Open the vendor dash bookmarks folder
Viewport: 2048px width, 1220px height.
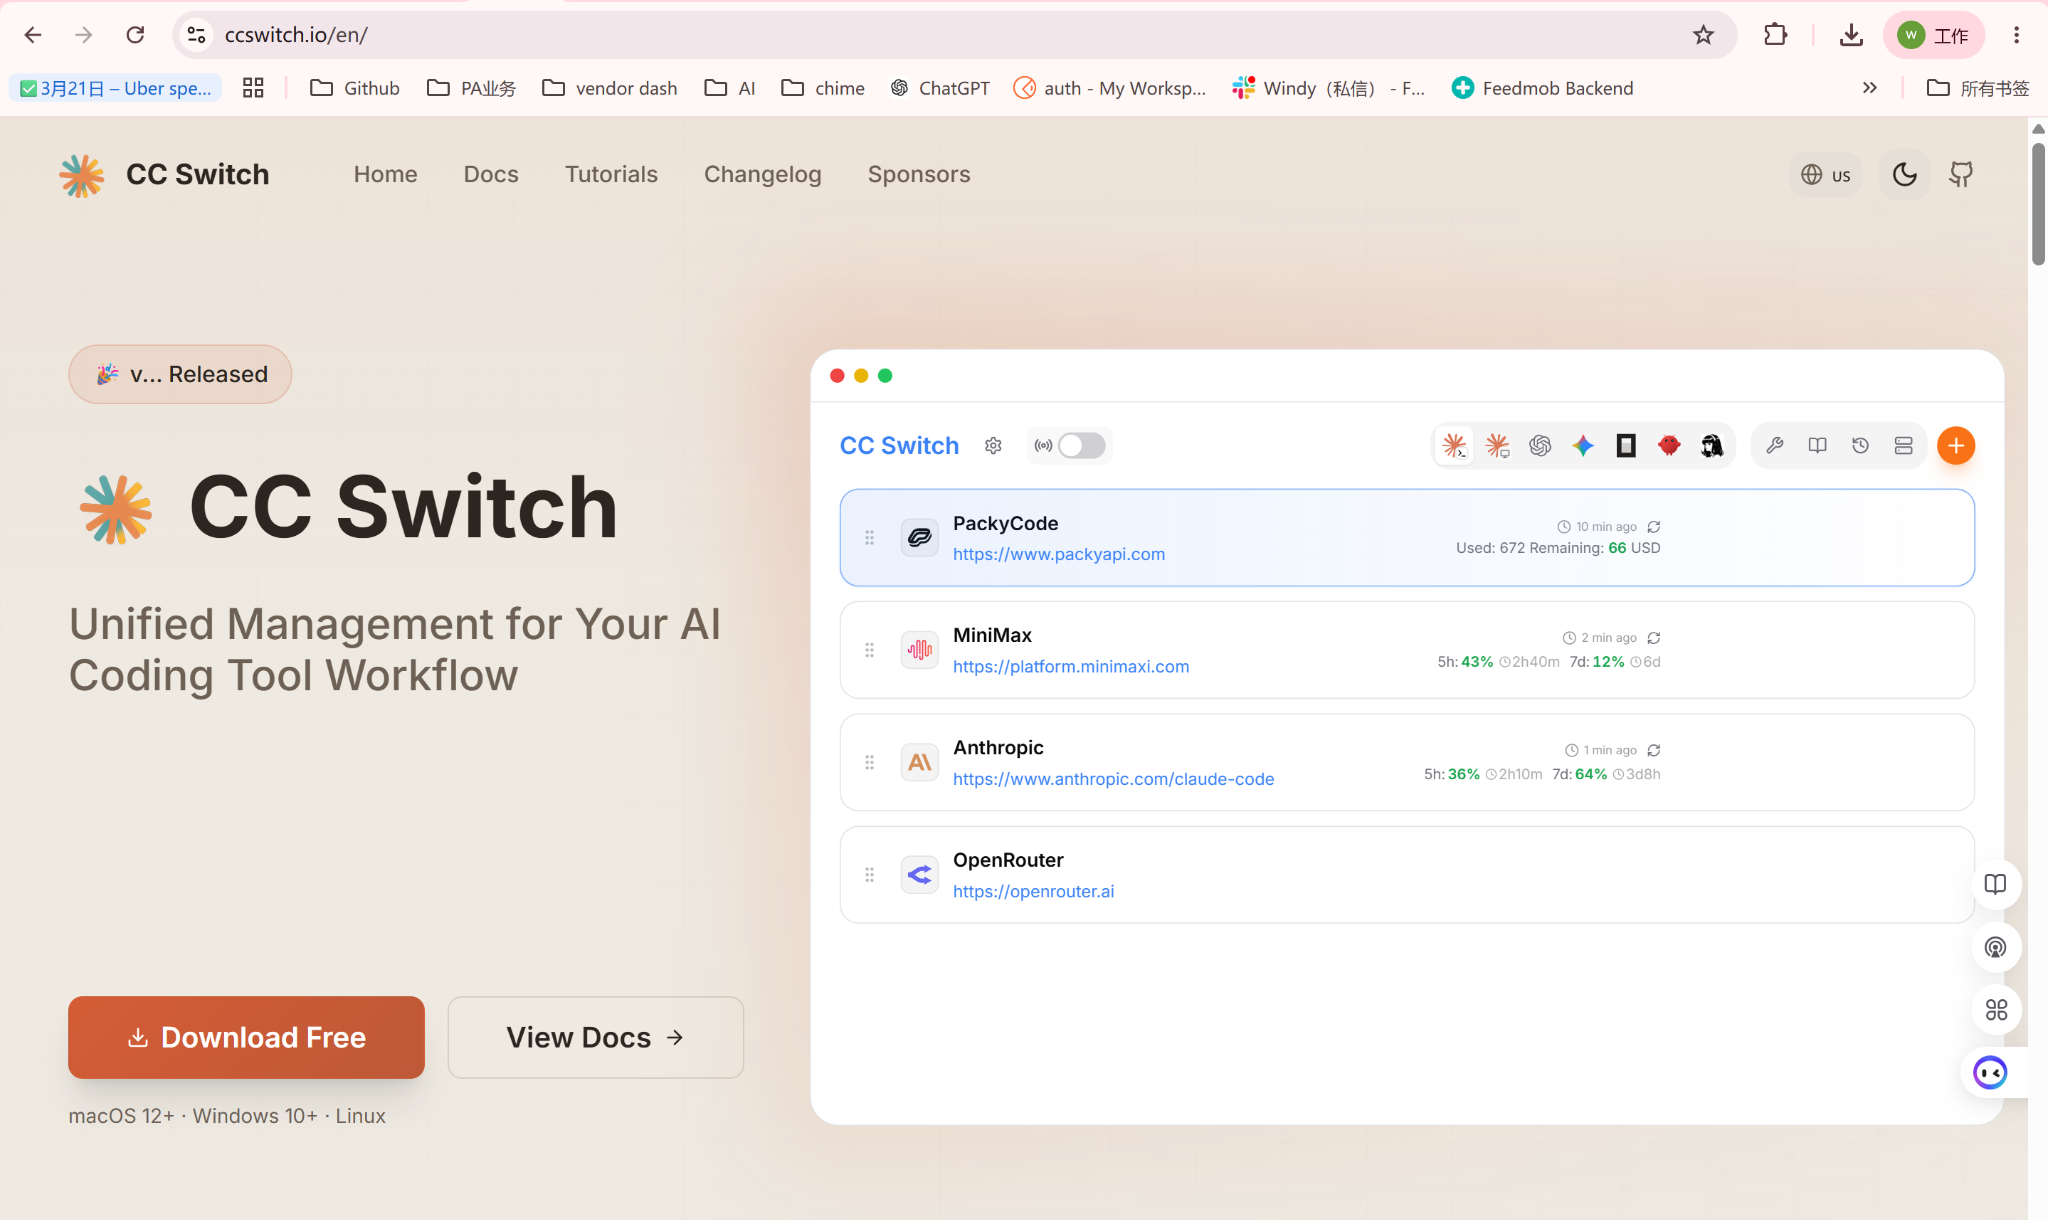tap(610, 88)
